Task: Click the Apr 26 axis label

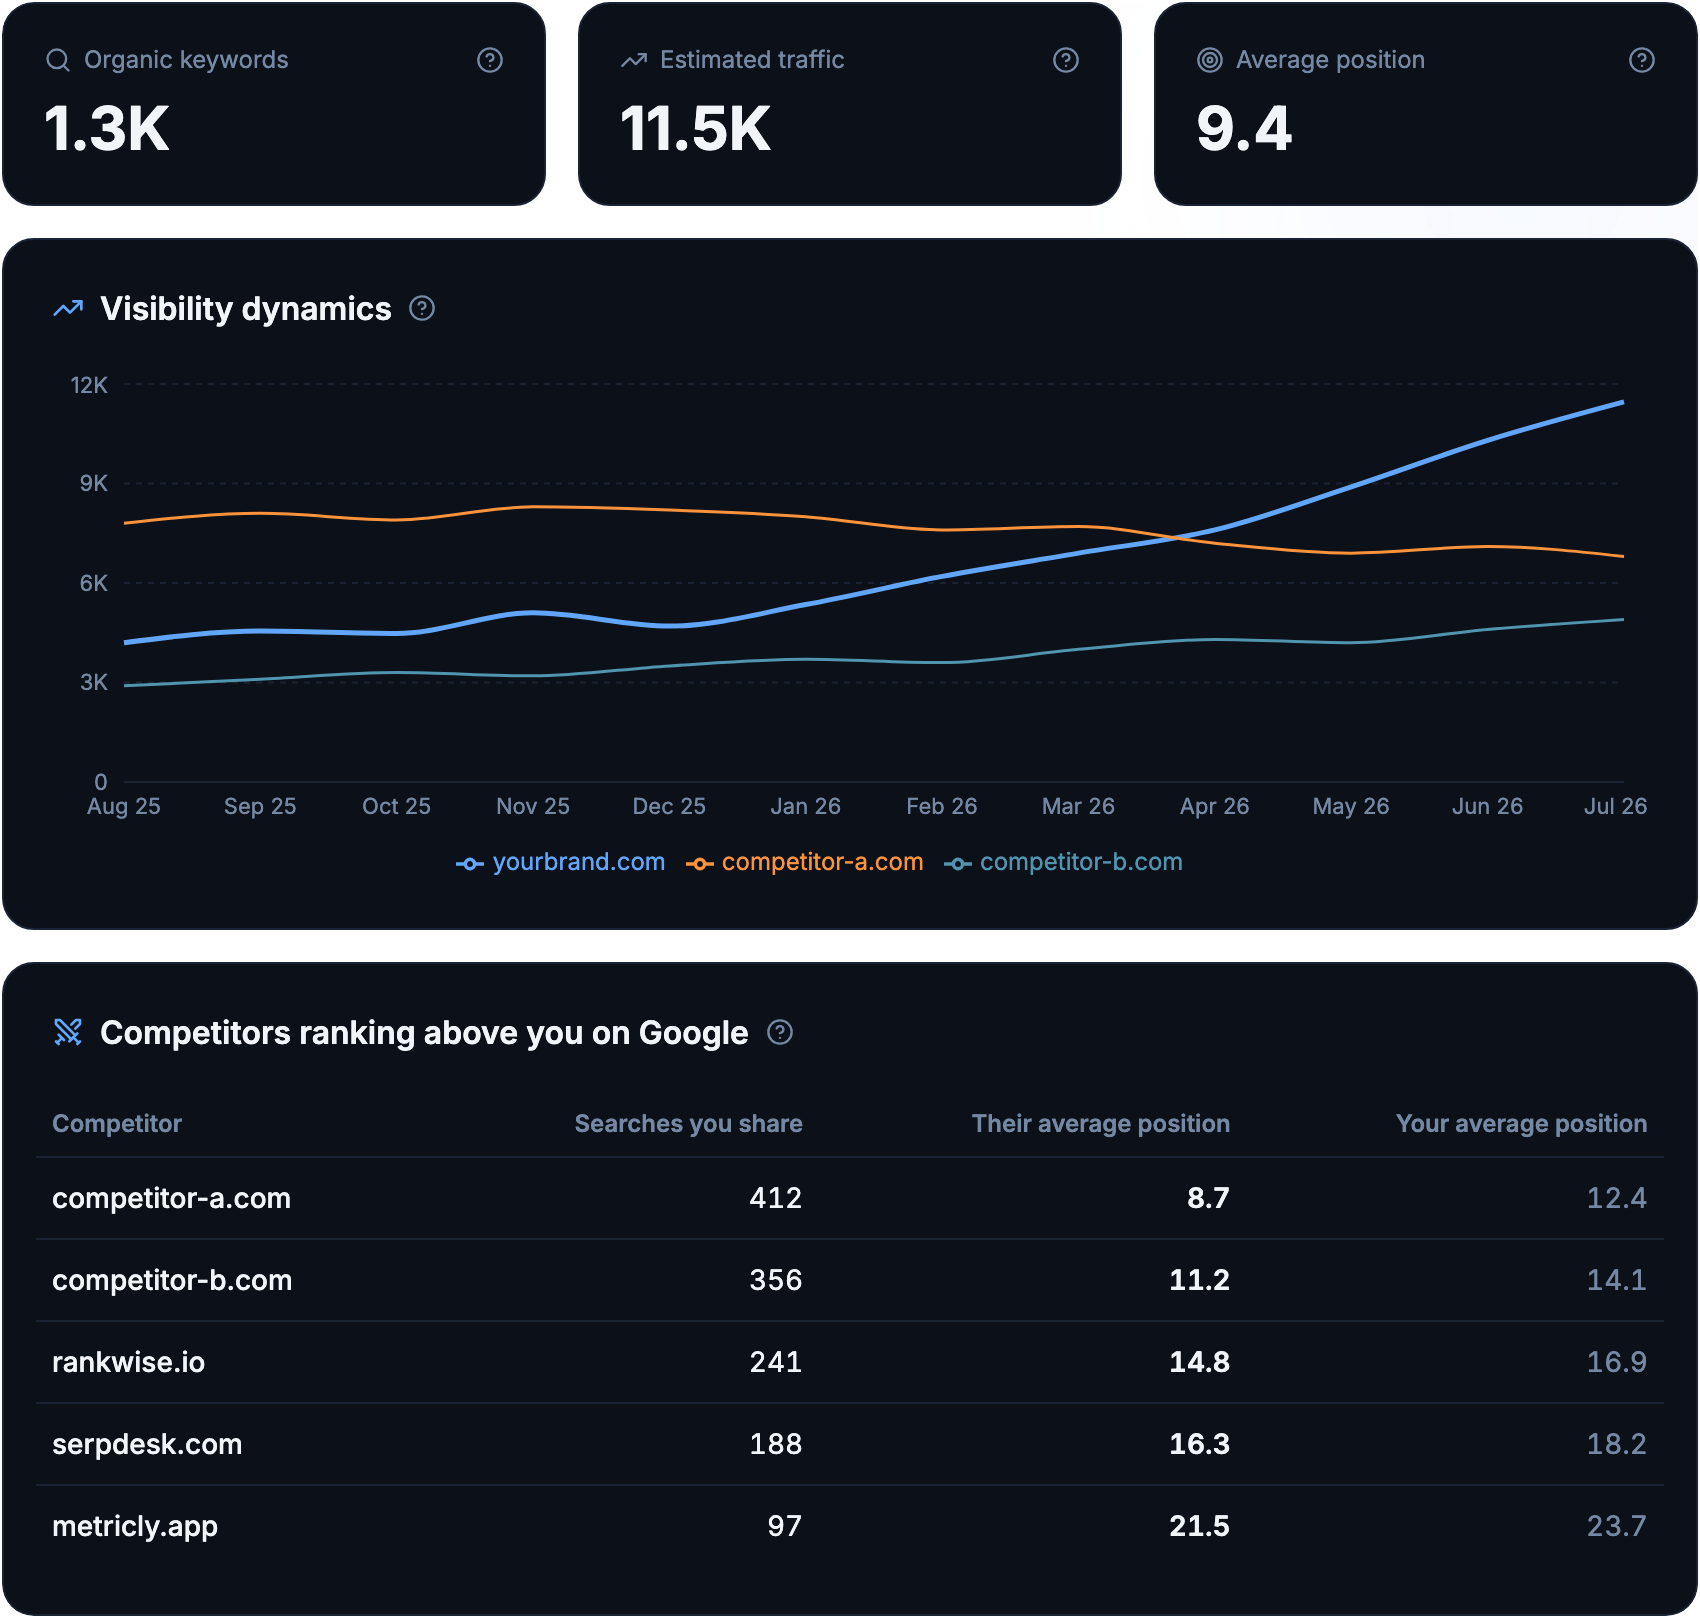Action: (x=1214, y=806)
